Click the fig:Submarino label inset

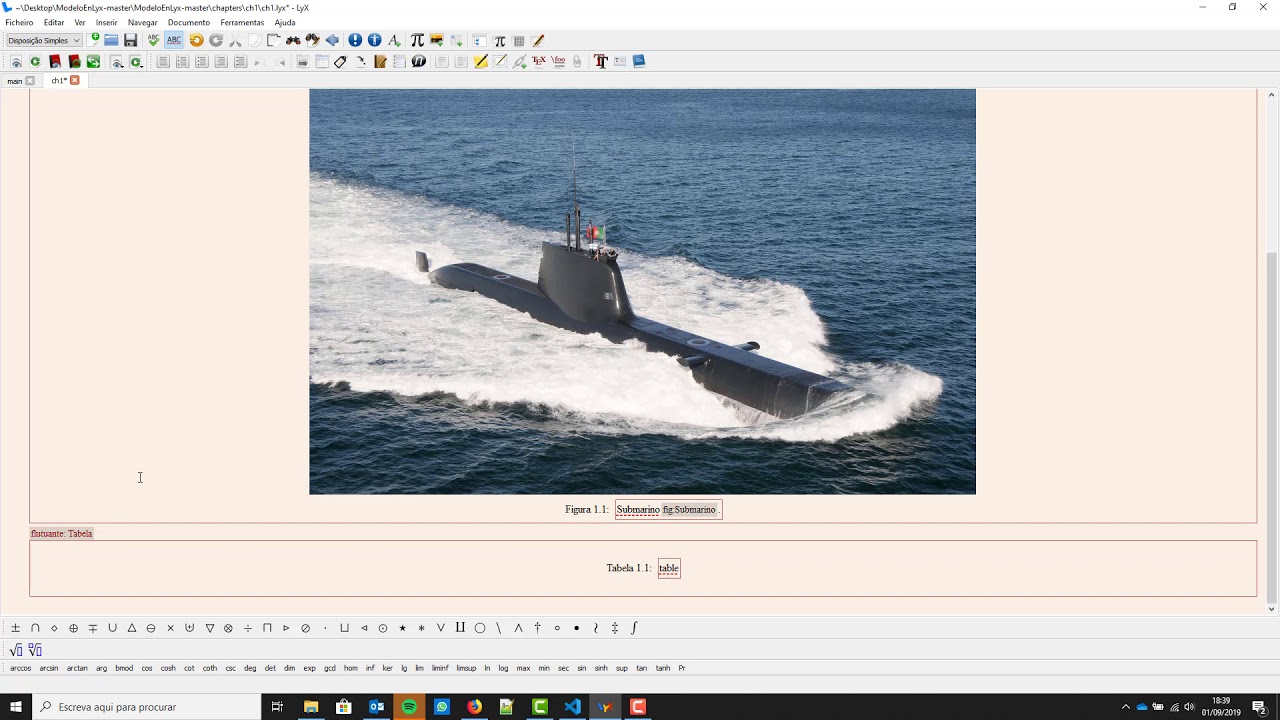coord(689,510)
